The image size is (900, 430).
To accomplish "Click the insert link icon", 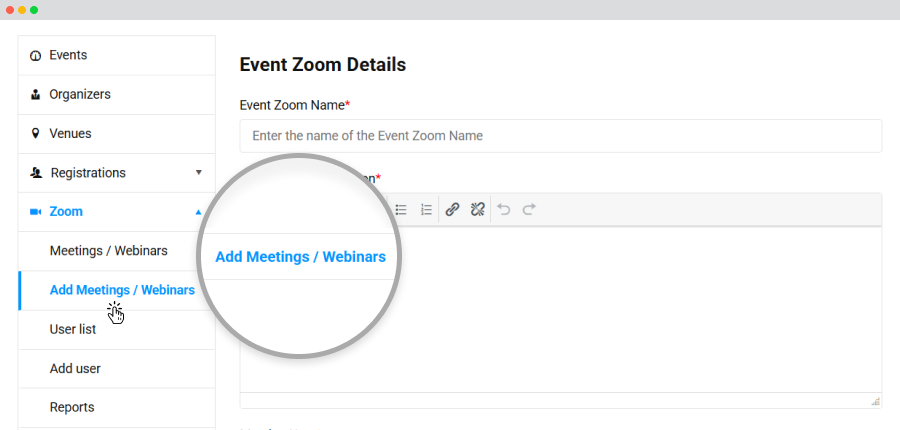I will [x=452, y=210].
